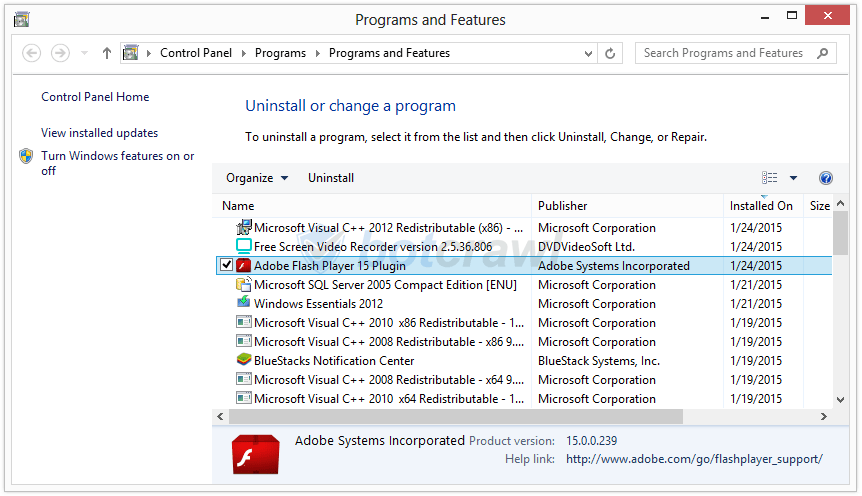862x496 pixels.
Task: Select the Programs and Features breadcrumb
Action: (389, 53)
